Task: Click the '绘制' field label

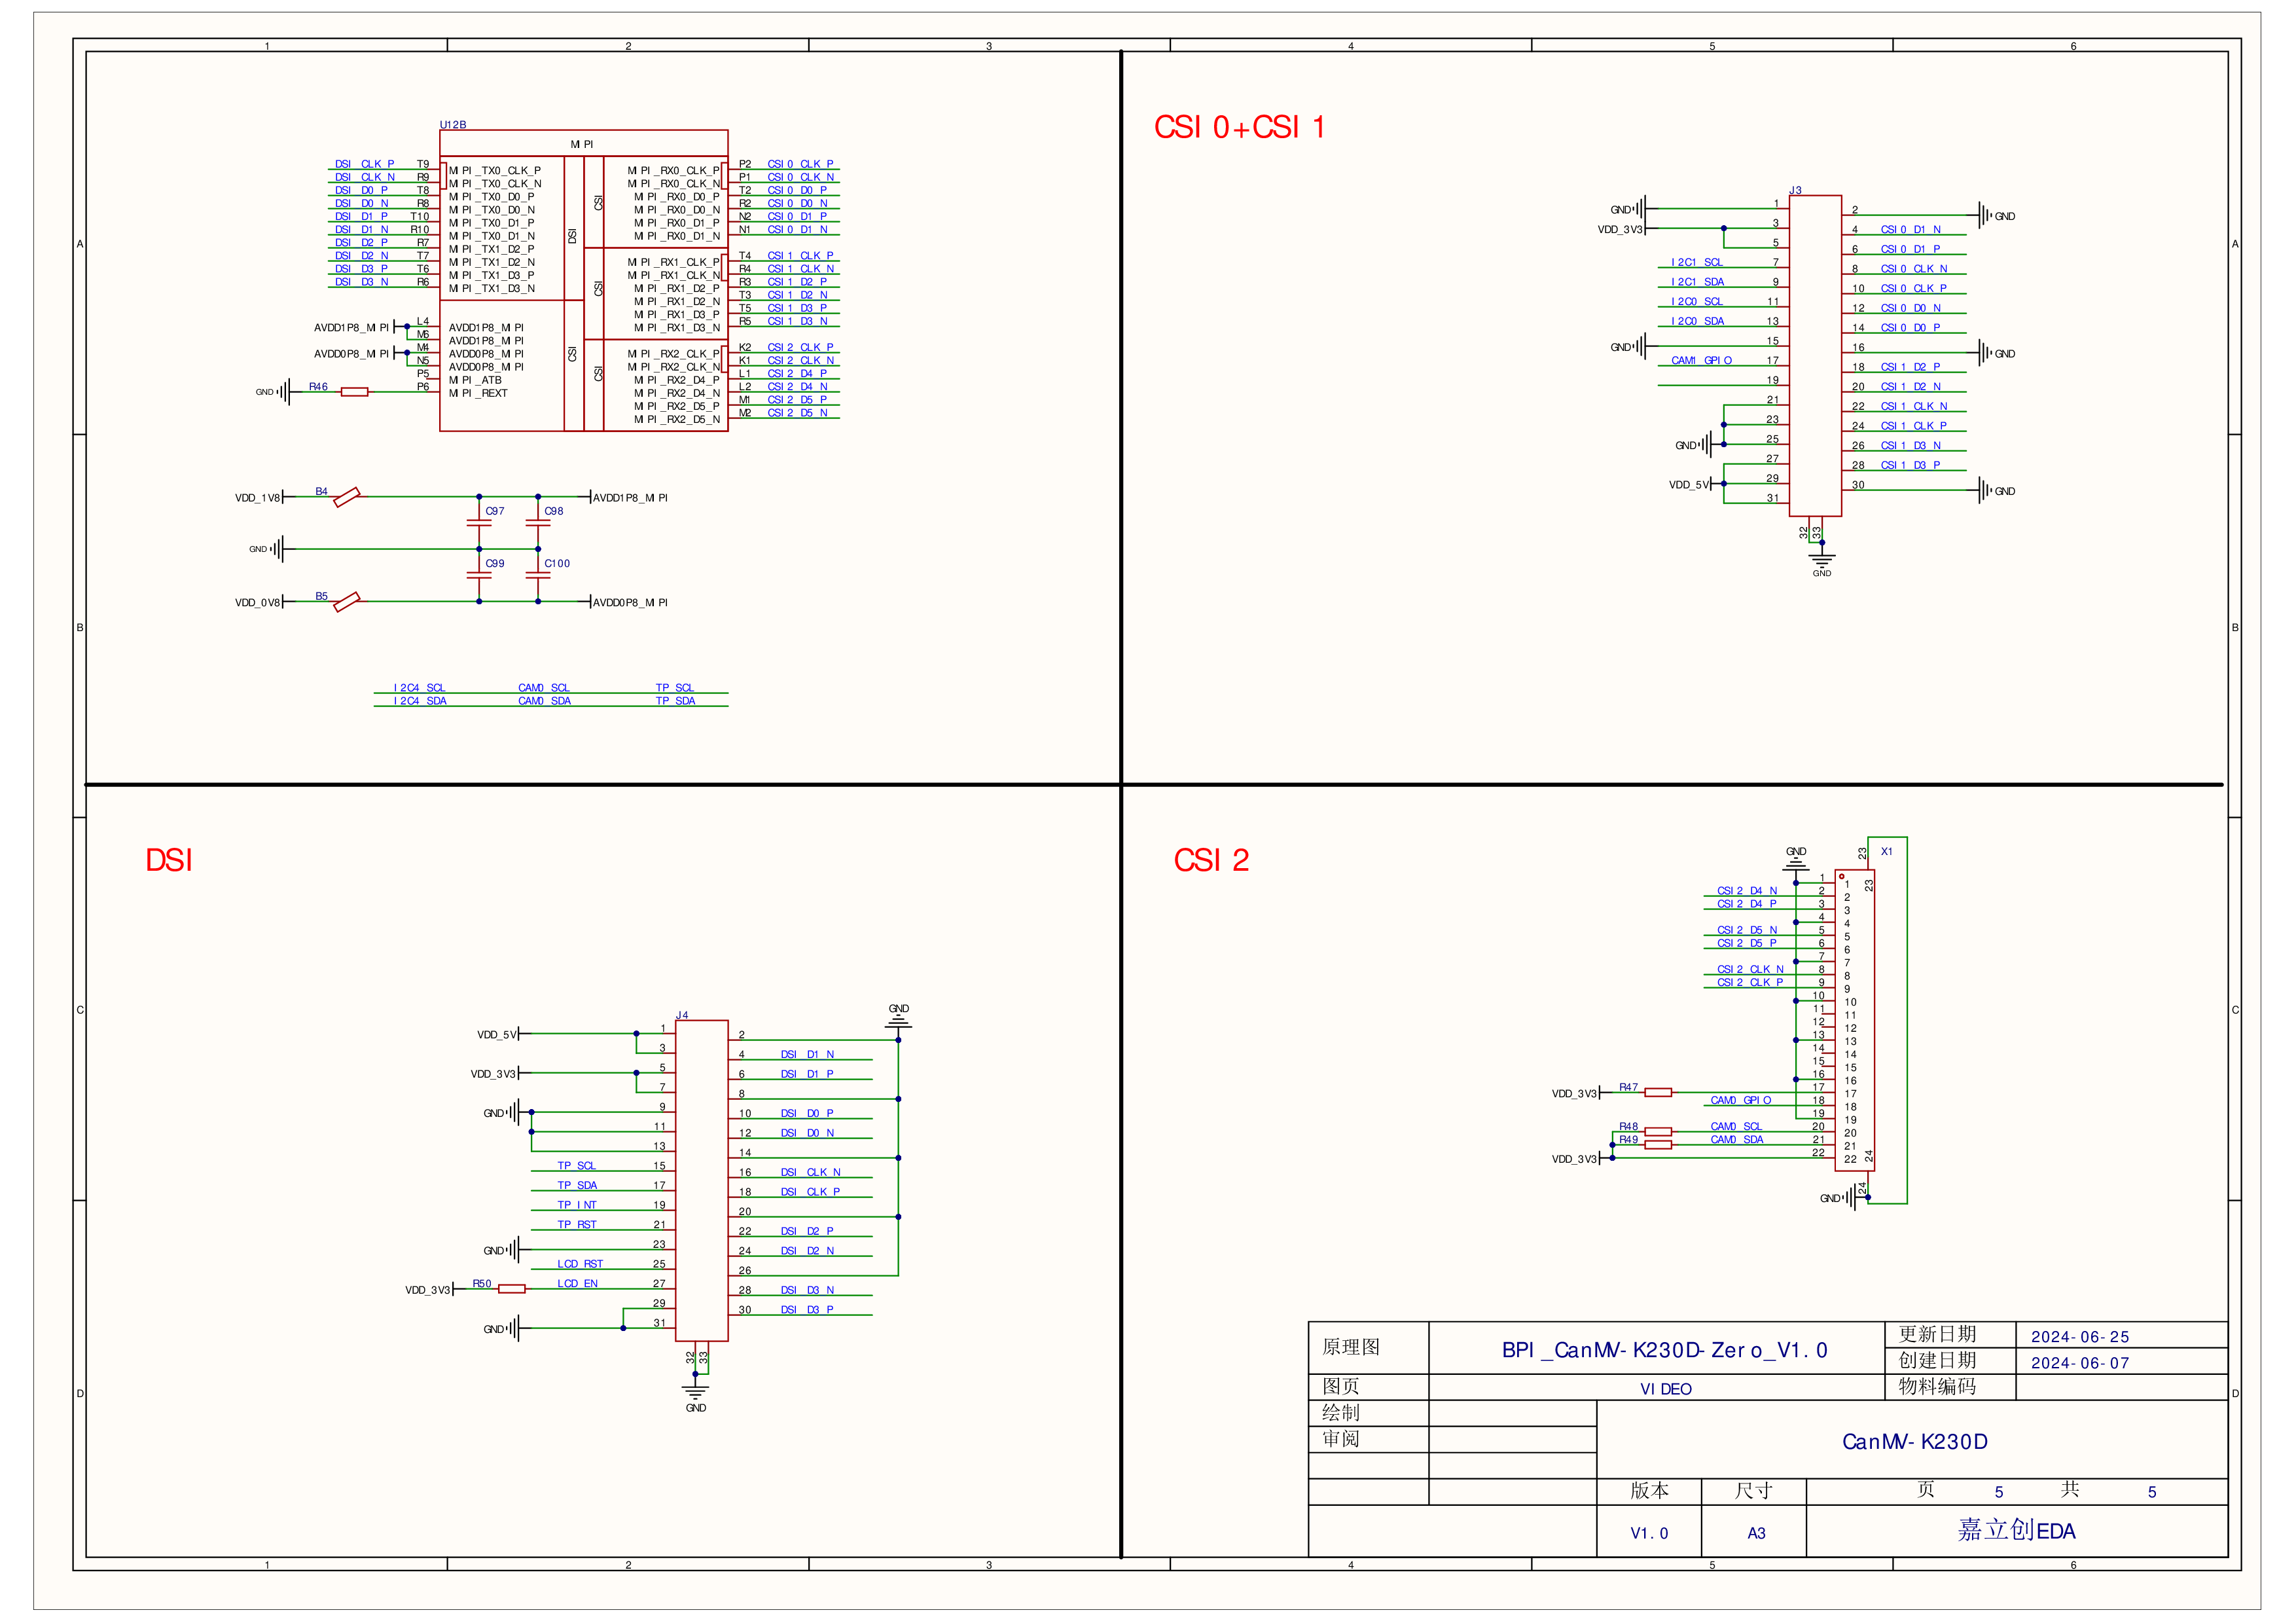Action: (1341, 1413)
